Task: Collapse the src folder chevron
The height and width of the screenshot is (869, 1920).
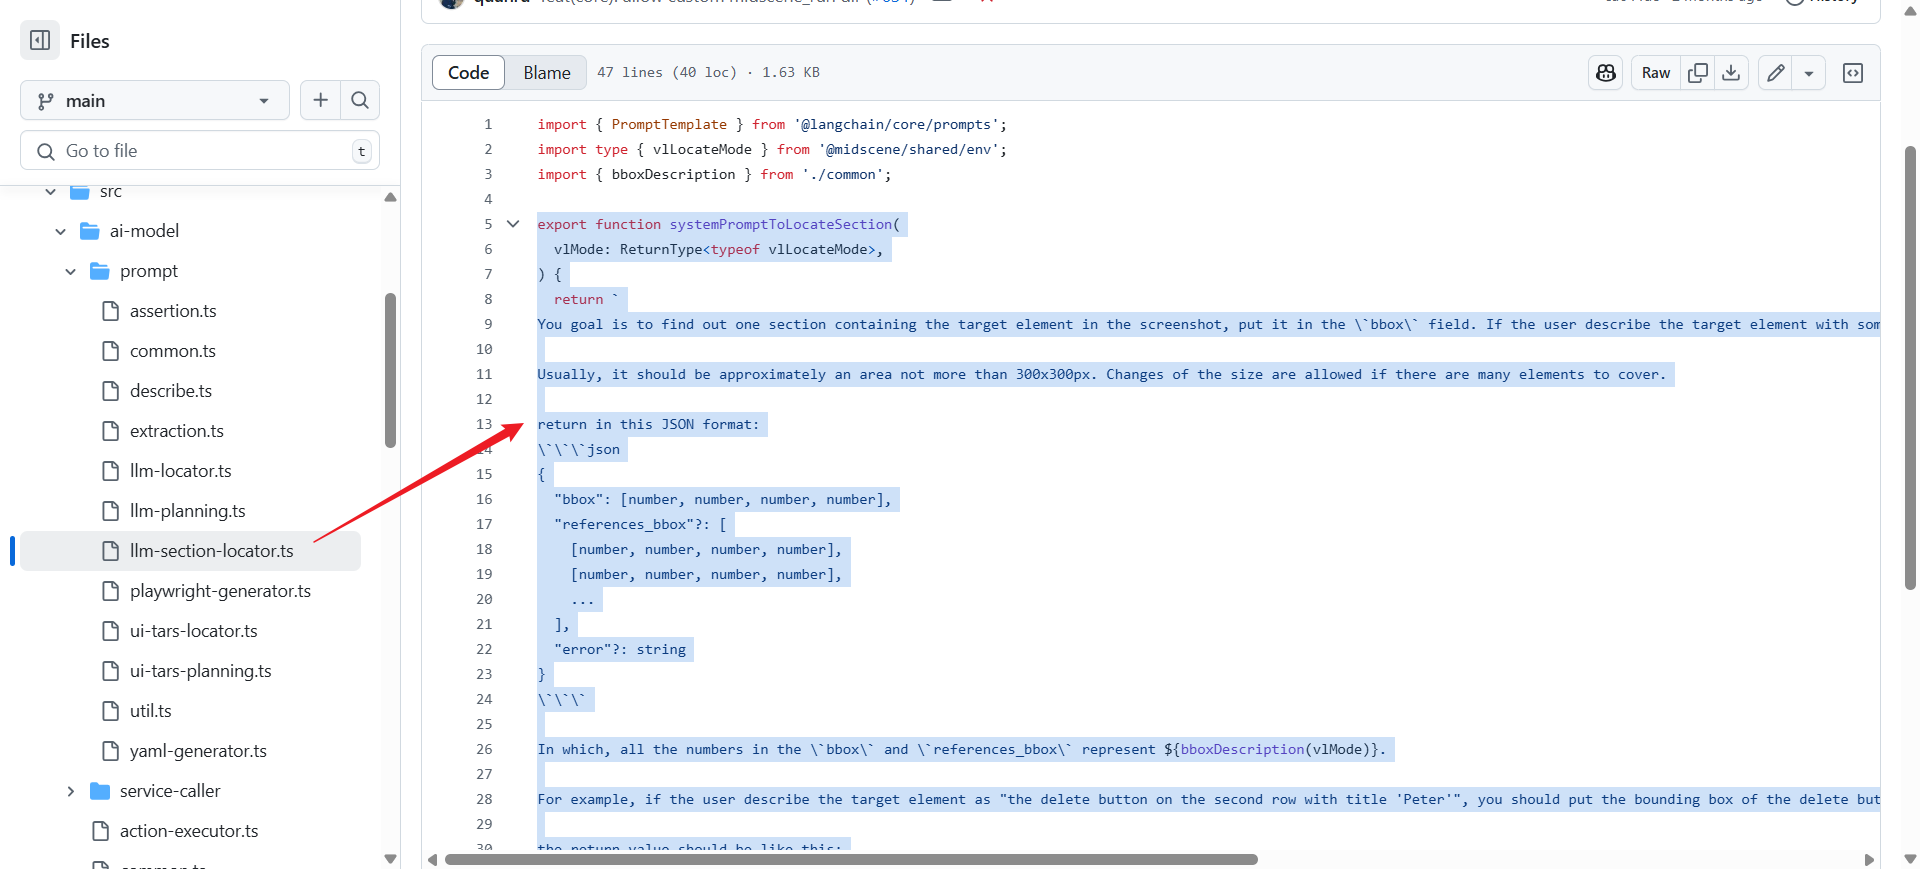Action: 51,191
